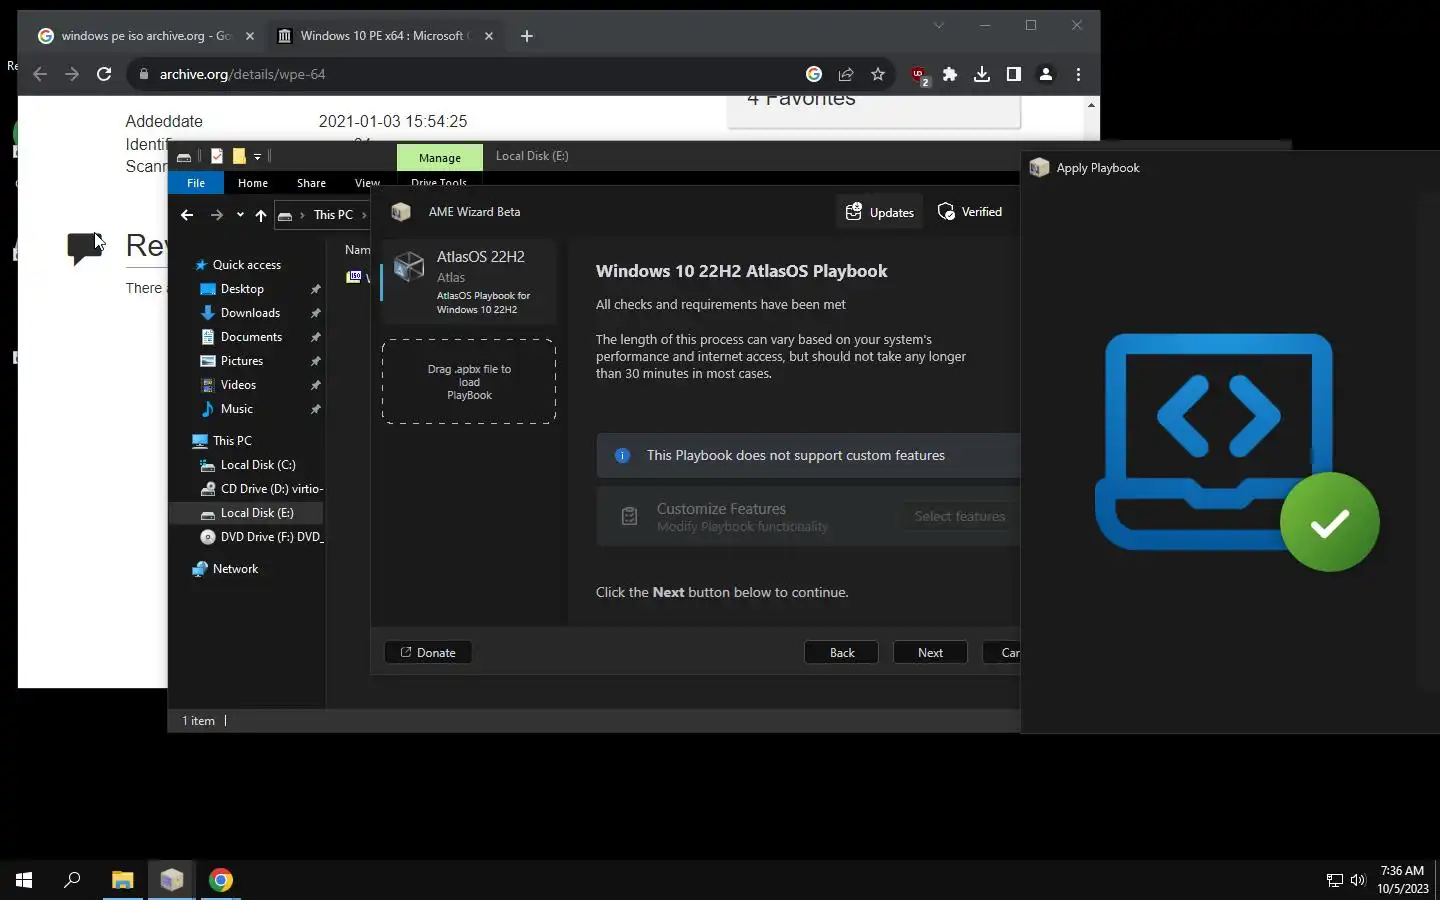
Task: Open the File menu in File Explorer
Action: pos(196,183)
